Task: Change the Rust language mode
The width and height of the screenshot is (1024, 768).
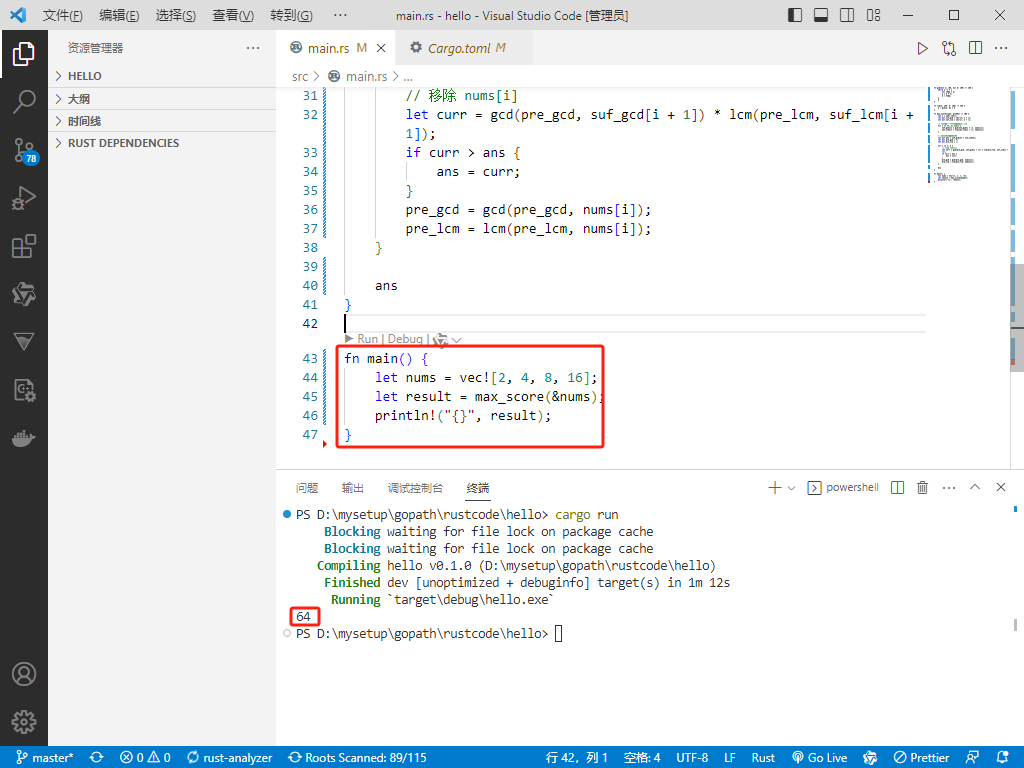Action: pyautogui.click(x=763, y=758)
